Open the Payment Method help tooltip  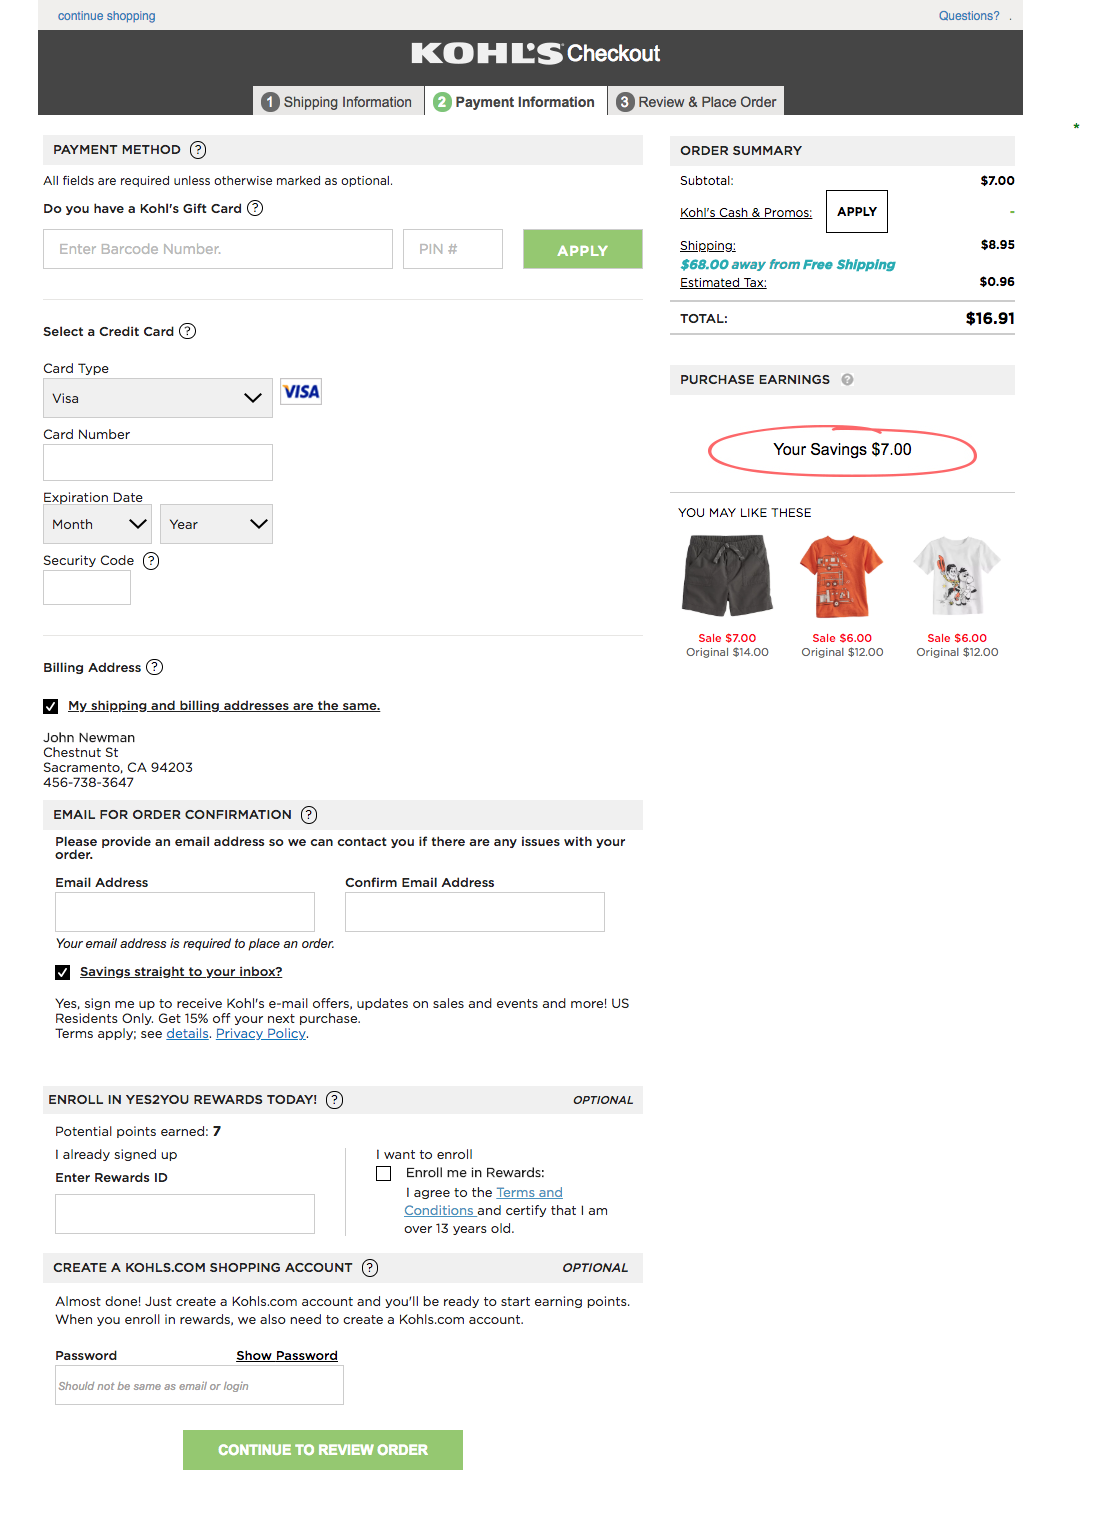pyautogui.click(x=197, y=150)
